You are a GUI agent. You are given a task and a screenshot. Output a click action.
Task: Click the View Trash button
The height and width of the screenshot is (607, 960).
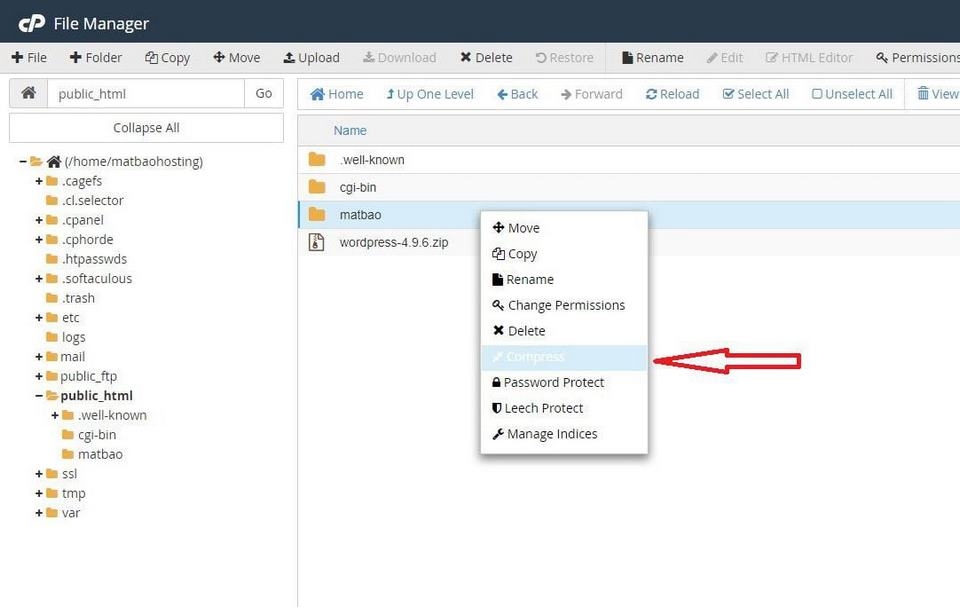pyautogui.click(x=938, y=94)
